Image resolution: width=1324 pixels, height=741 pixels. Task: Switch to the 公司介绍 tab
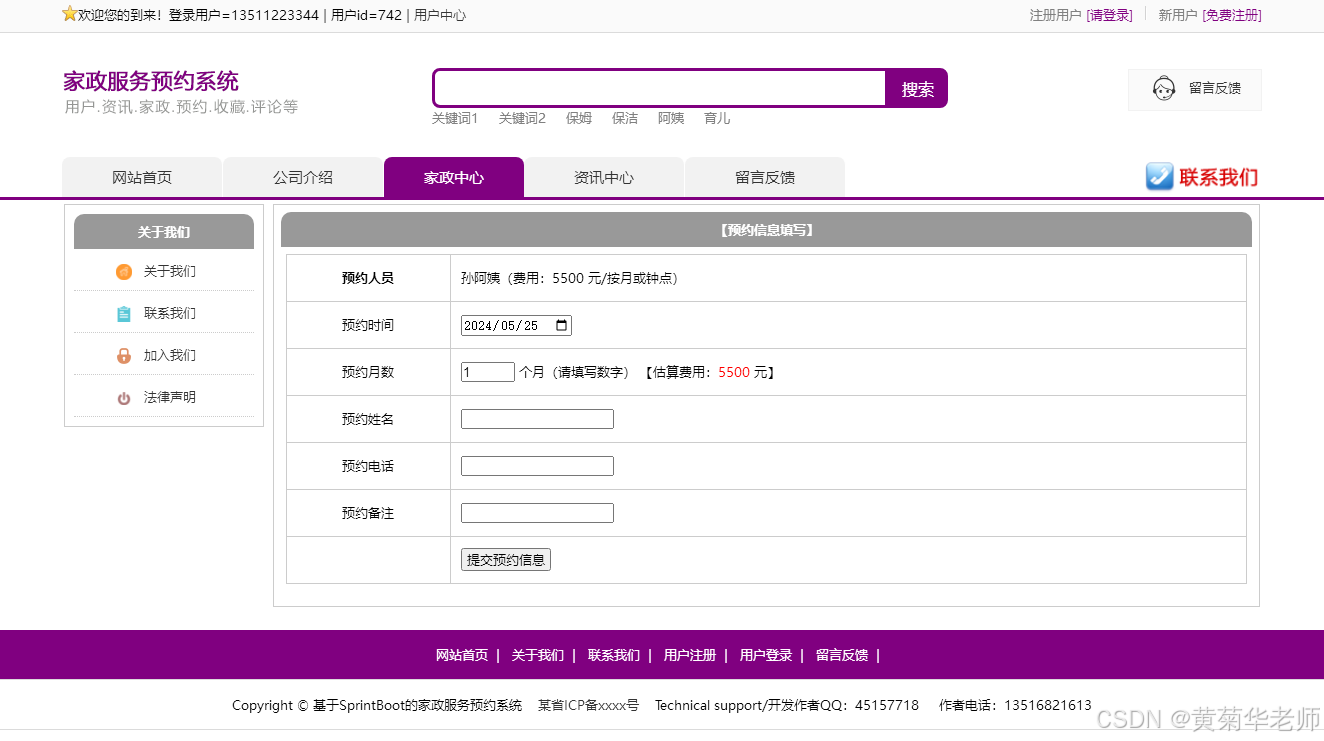(x=303, y=177)
